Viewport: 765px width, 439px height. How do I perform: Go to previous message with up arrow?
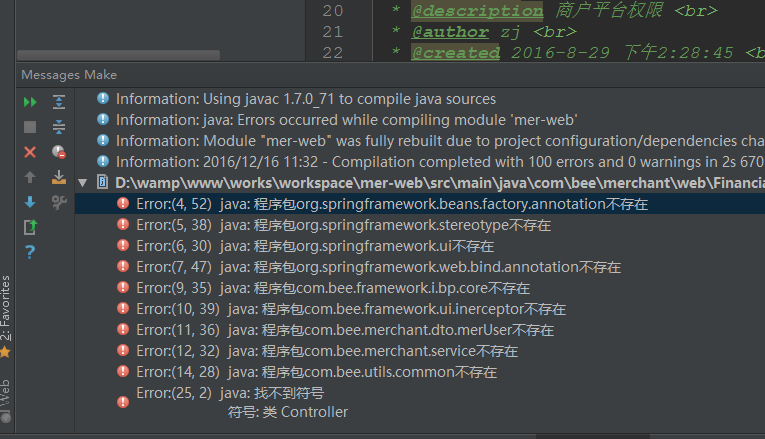click(30, 177)
